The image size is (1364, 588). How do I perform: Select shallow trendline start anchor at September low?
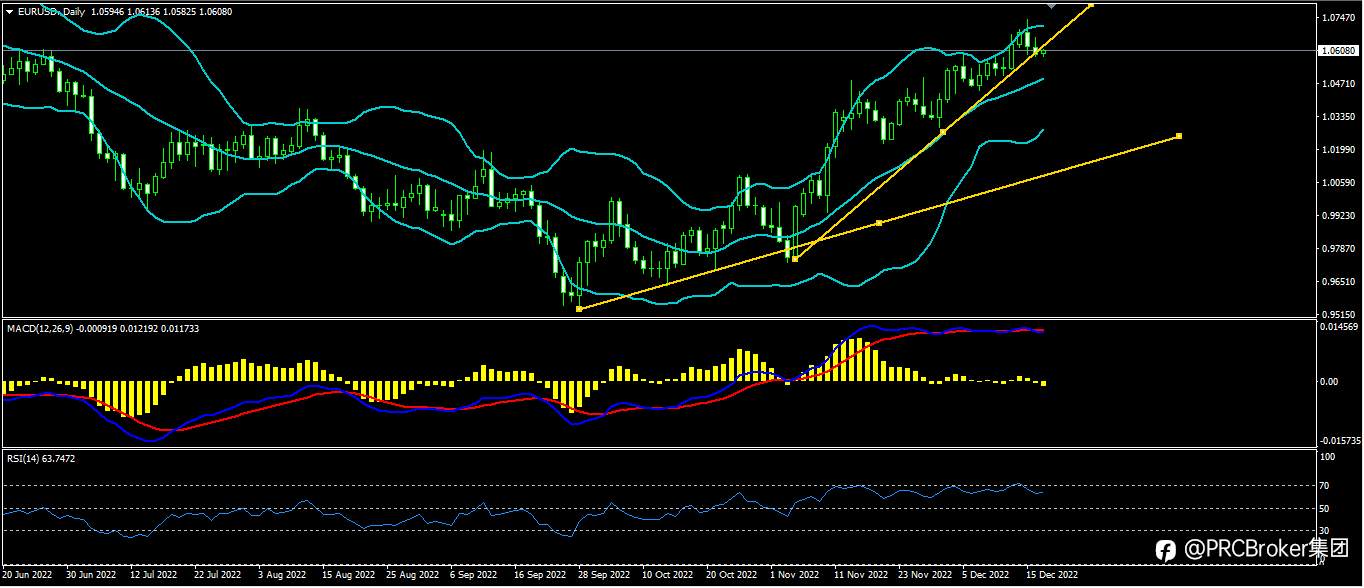pos(579,308)
